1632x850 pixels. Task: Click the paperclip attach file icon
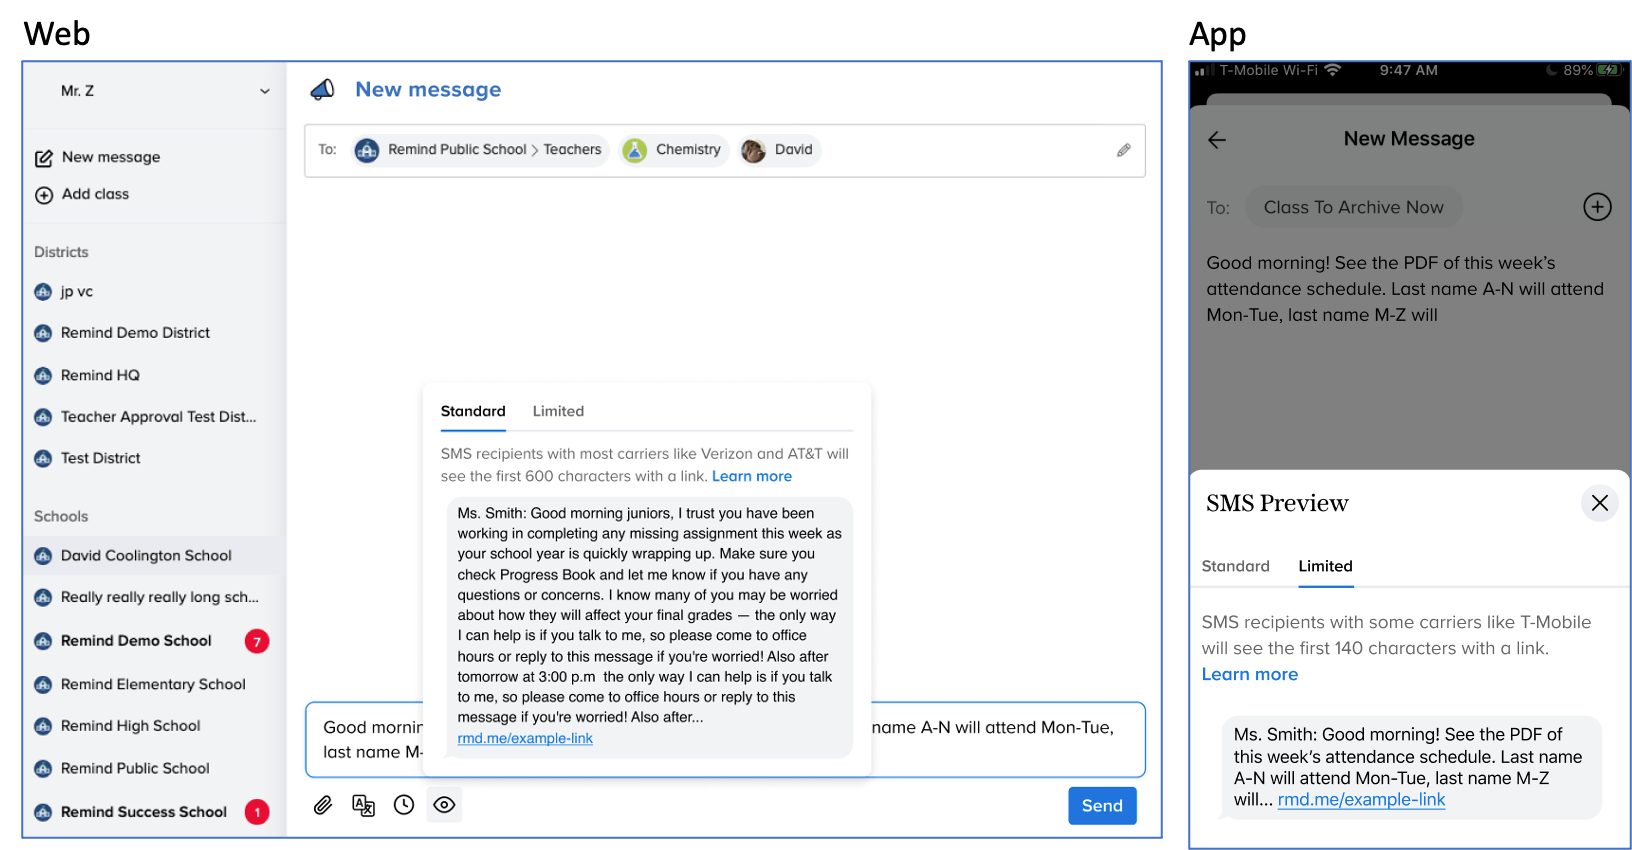tap(323, 806)
